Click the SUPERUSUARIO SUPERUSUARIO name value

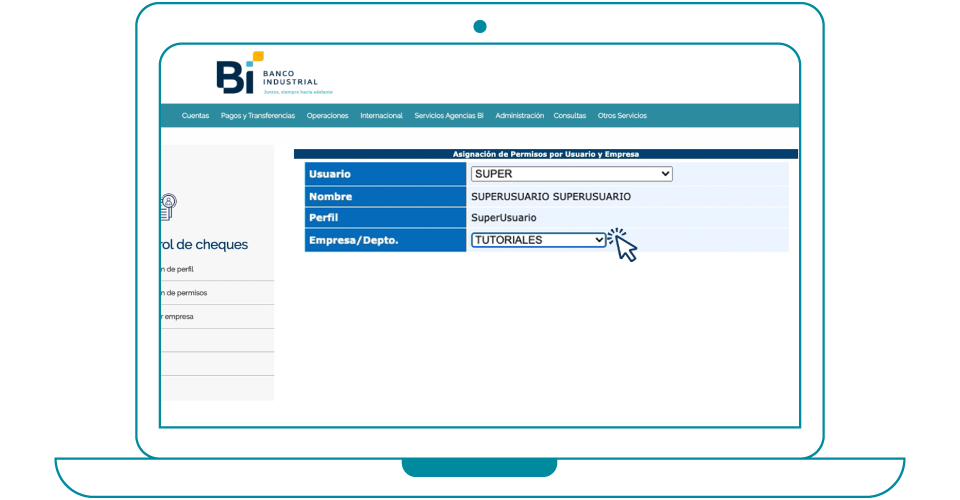tap(550, 196)
